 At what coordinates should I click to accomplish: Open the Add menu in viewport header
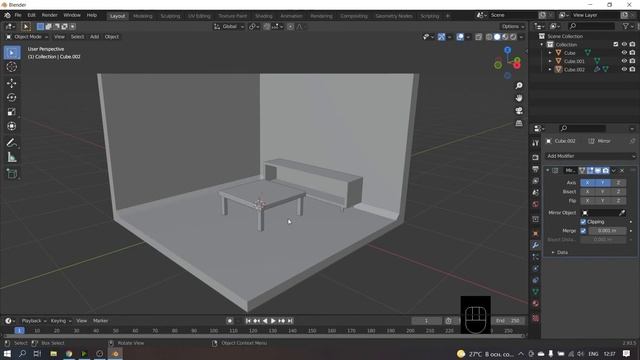click(x=94, y=37)
